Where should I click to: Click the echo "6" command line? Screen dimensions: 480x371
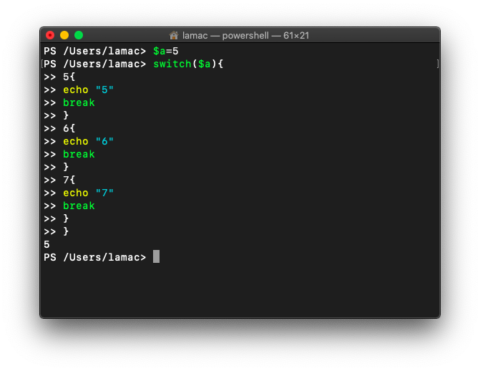tap(88, 141)
